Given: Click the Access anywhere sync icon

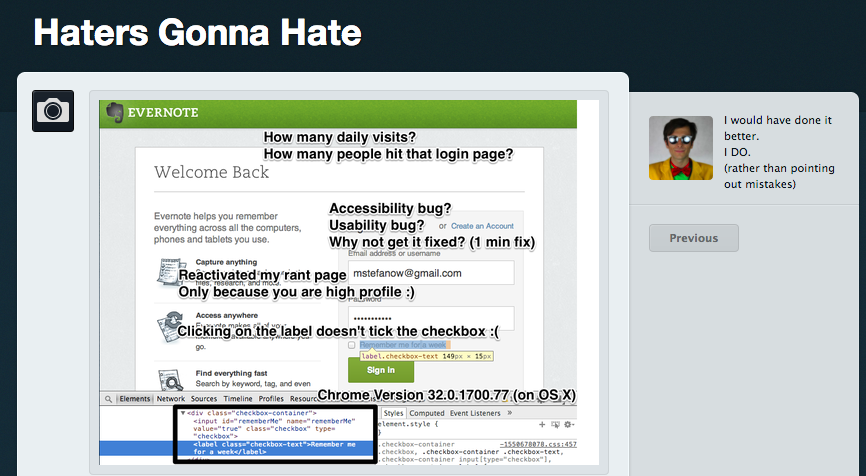Looking at the screenshot, I should coord(171,327).
